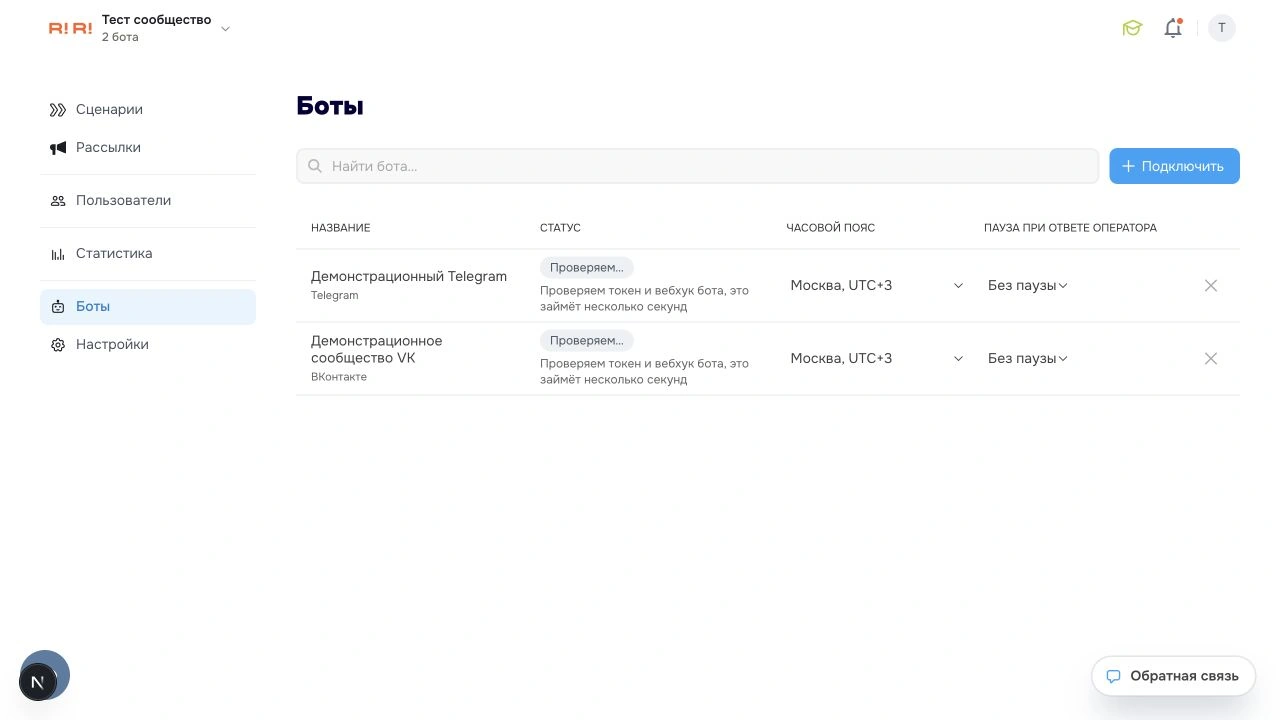
Task: Click the Пользователи people icon
Action: [x=58, y=201]
